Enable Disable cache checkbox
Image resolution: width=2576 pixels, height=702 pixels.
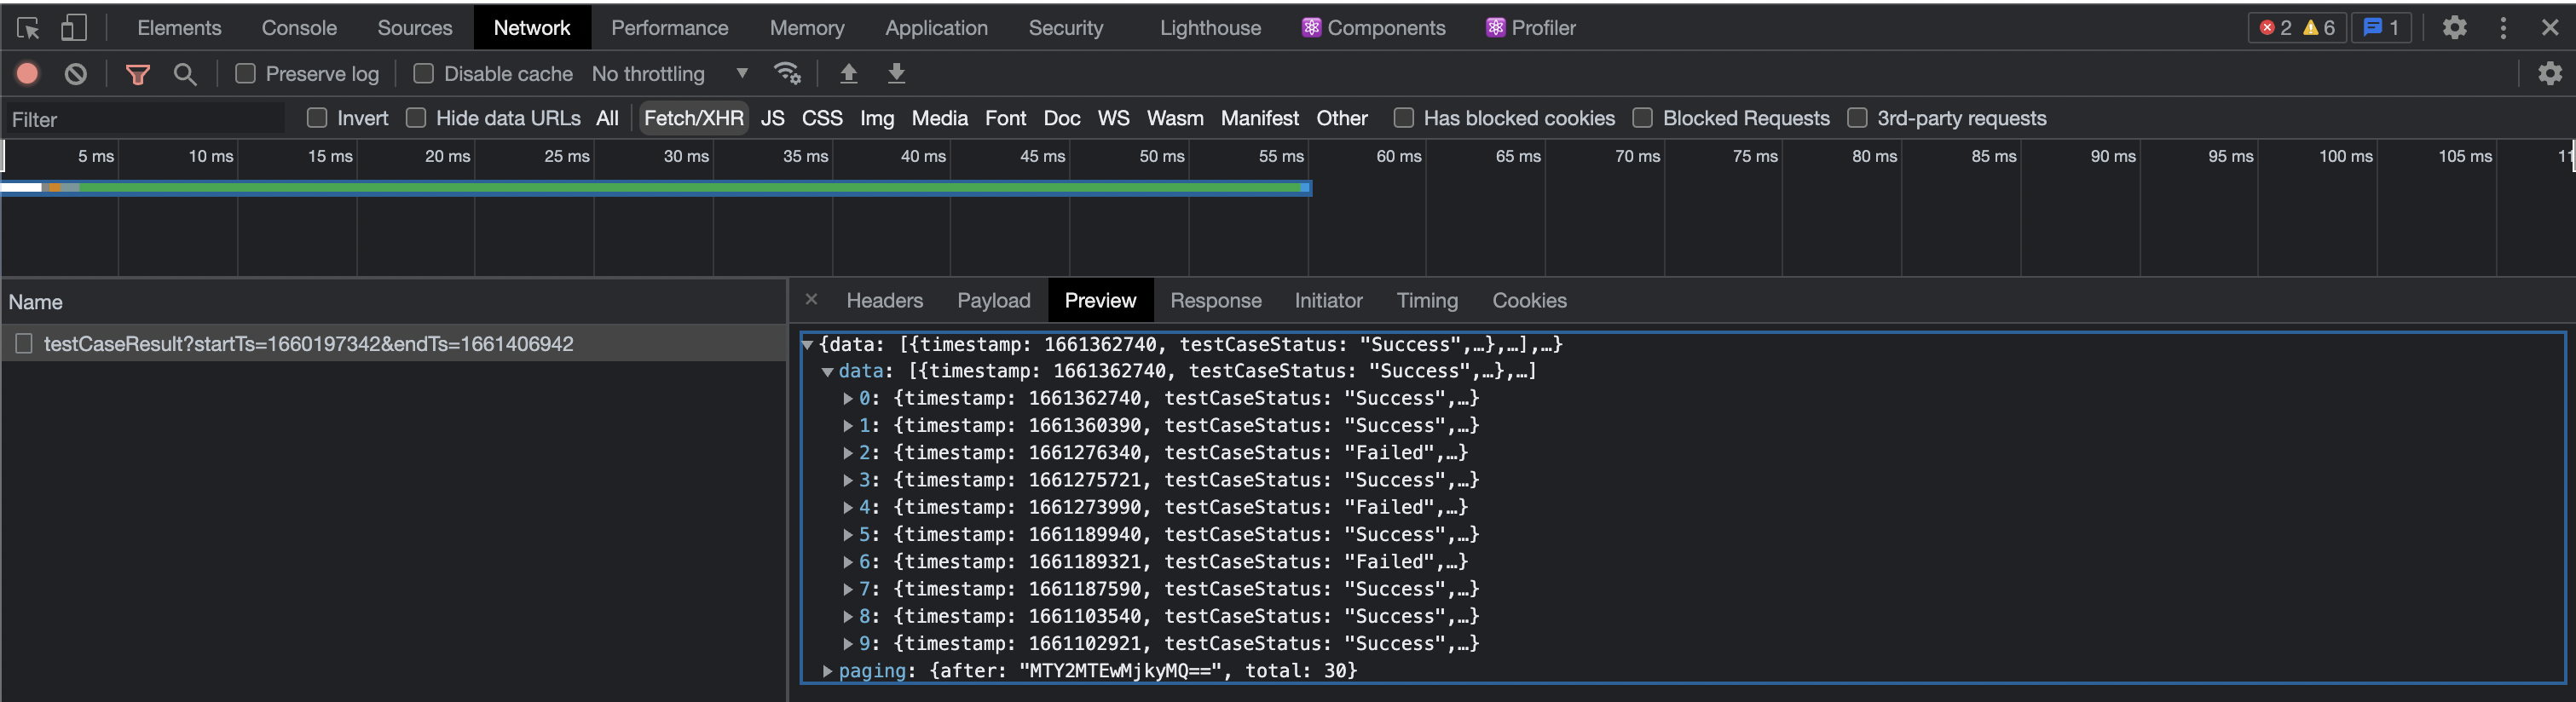[423, 73]
